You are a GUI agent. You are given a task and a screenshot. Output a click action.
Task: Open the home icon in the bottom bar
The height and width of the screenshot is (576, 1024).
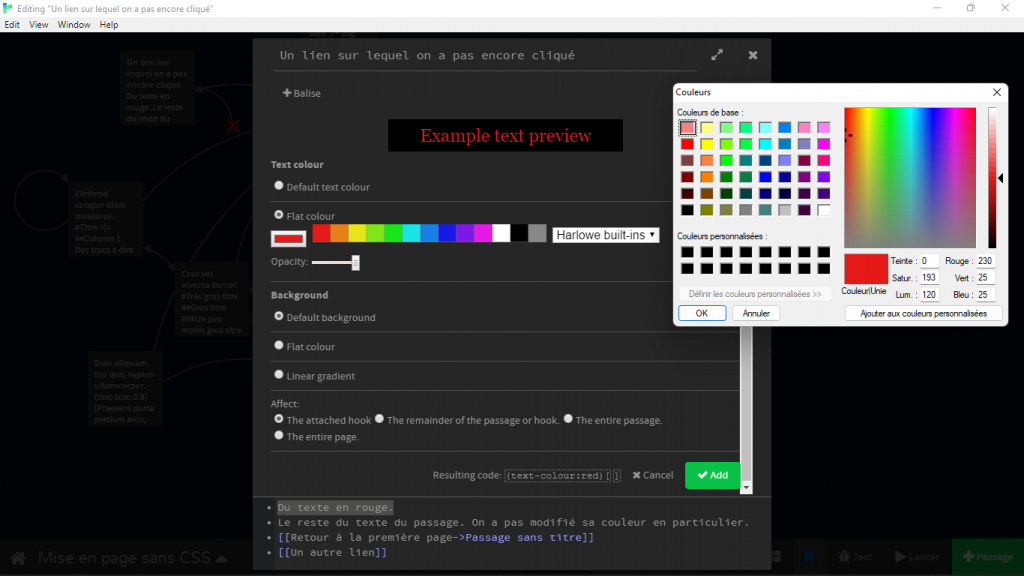(18, 558)
